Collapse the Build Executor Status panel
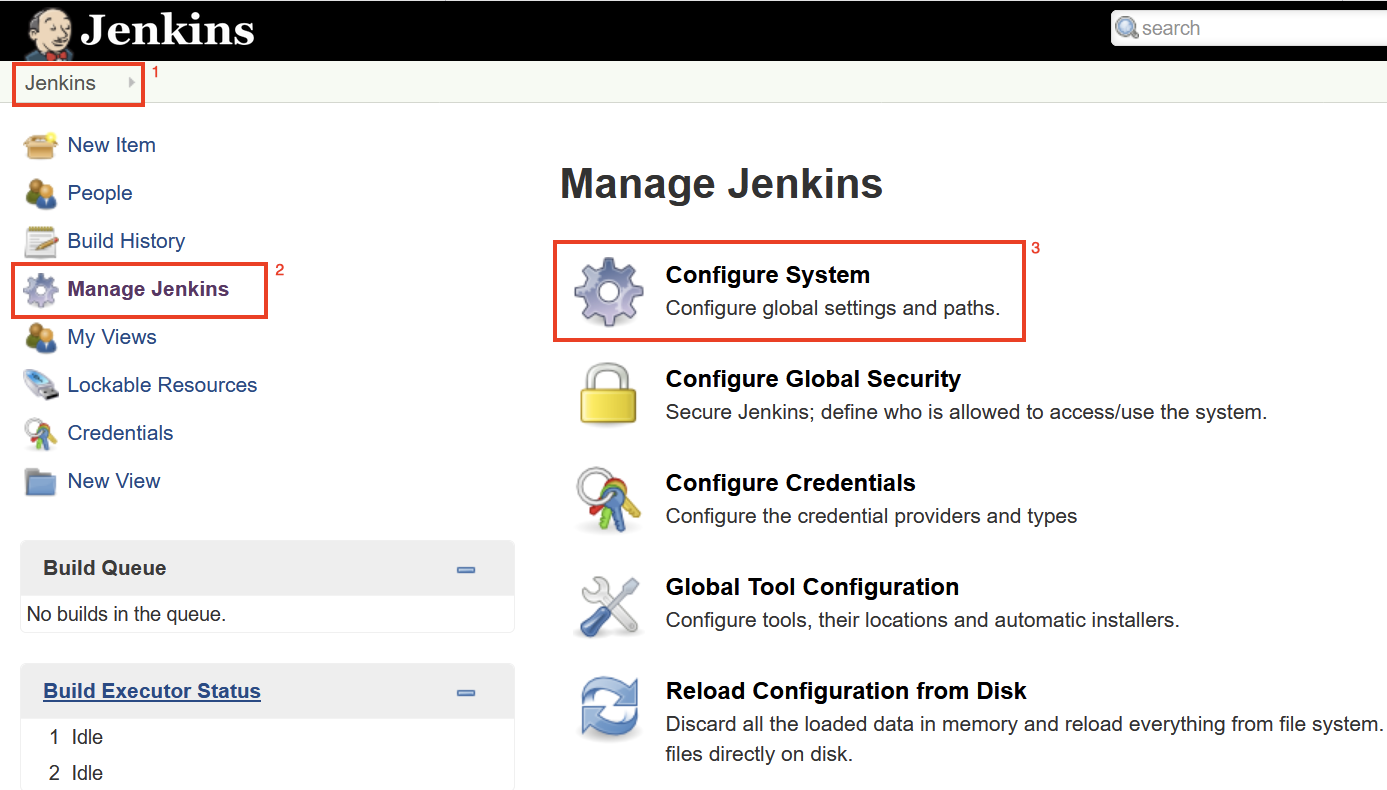The width and height of the screenshot is (1387, 790). point(465,692)
